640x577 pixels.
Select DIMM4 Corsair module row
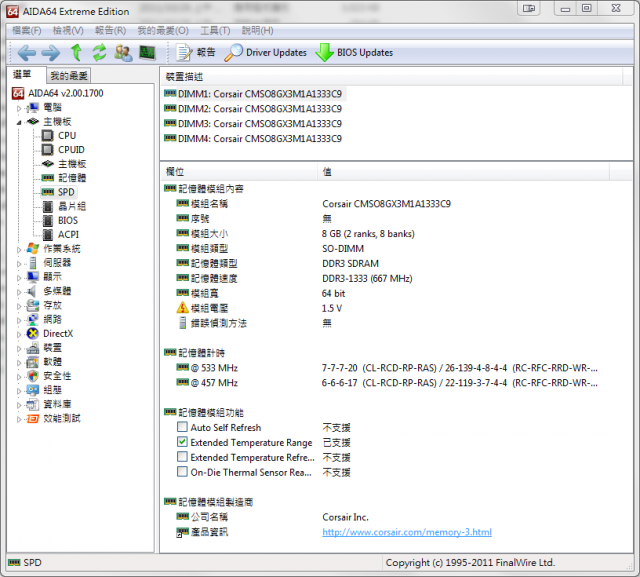coord(253,139)
